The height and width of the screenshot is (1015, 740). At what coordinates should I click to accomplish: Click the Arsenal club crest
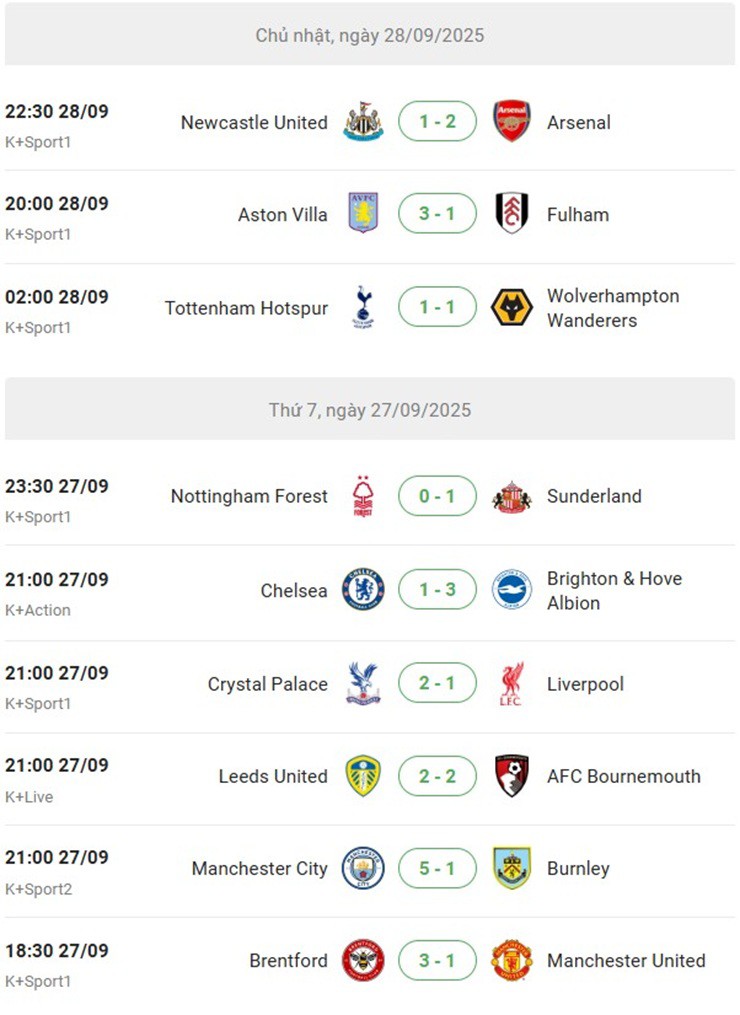click(512, 122)
